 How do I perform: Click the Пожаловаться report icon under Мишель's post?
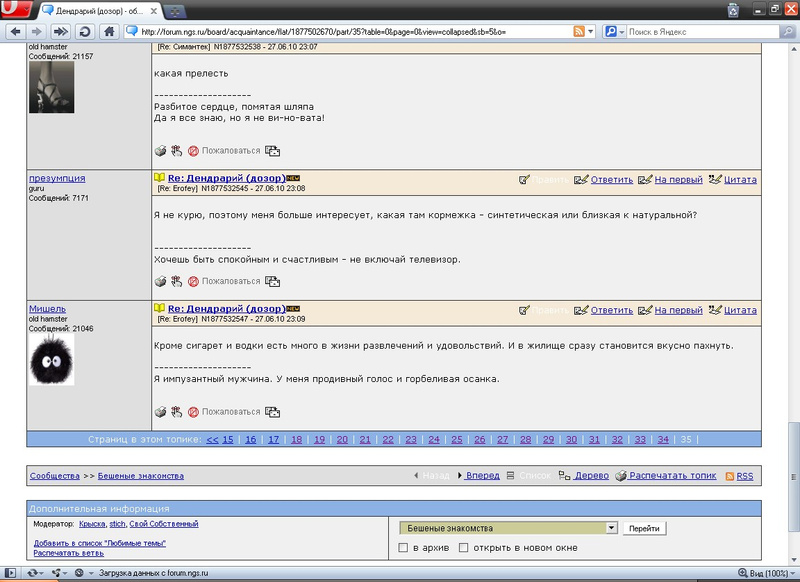pos(193,411)
